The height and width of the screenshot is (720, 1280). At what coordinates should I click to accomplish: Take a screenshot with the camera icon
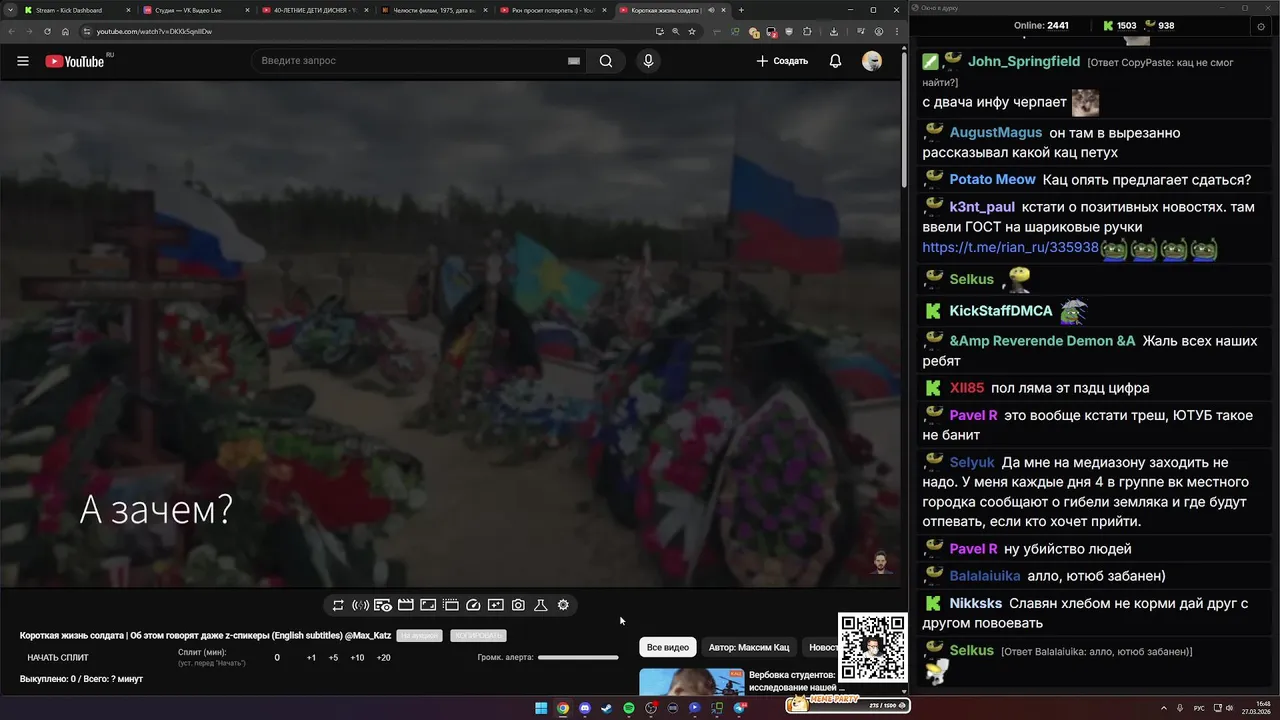pos(518,605)
